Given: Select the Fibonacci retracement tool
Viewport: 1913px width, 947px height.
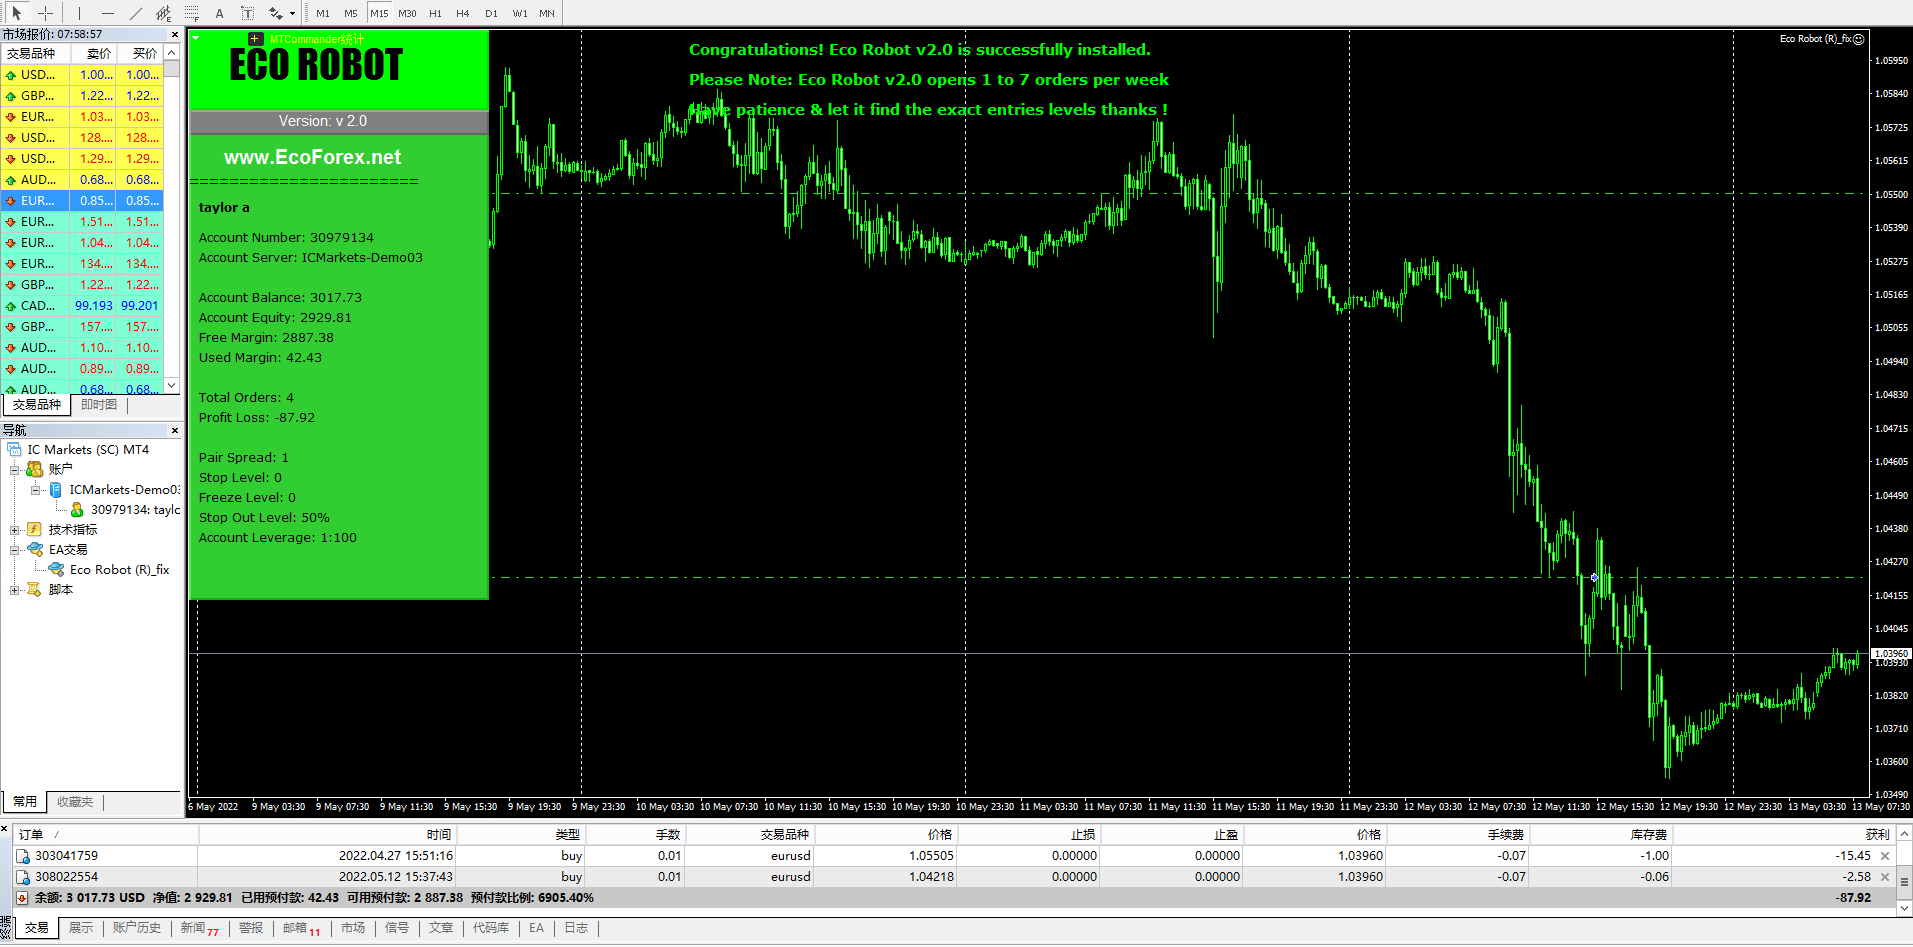Looking at the screenshot, I should click(x=192, y=13).
